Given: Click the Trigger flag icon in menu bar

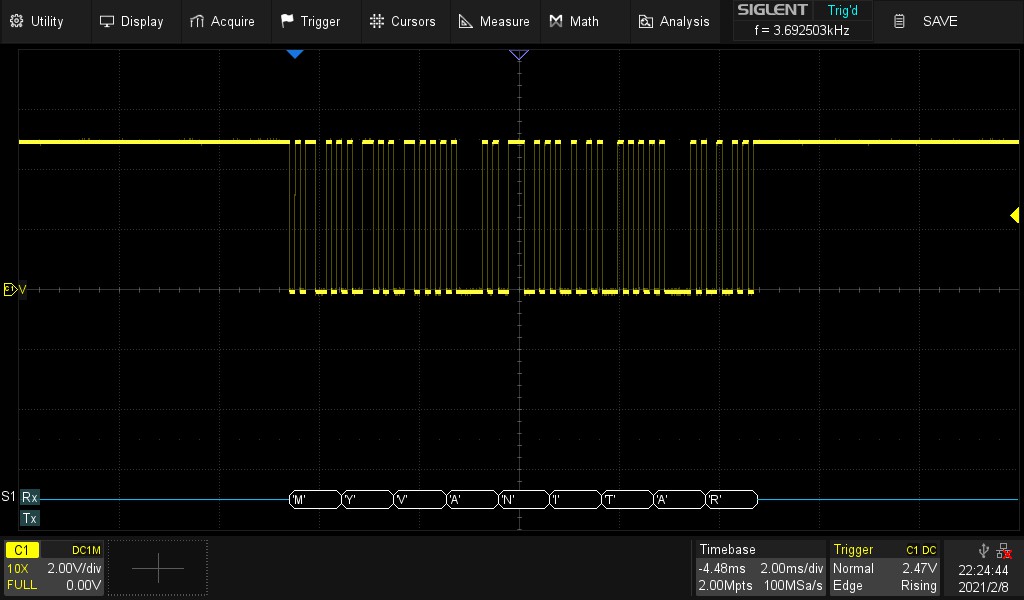Looking at the screenshot, I should (x=287, y=21).
